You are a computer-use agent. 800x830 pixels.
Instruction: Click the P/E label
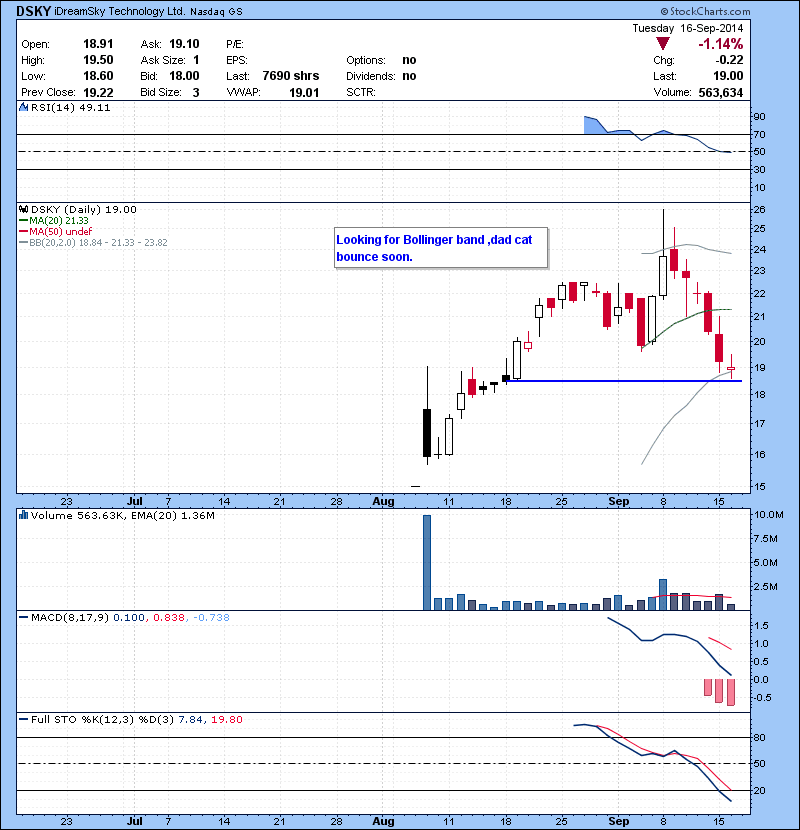tap(235, 44)
